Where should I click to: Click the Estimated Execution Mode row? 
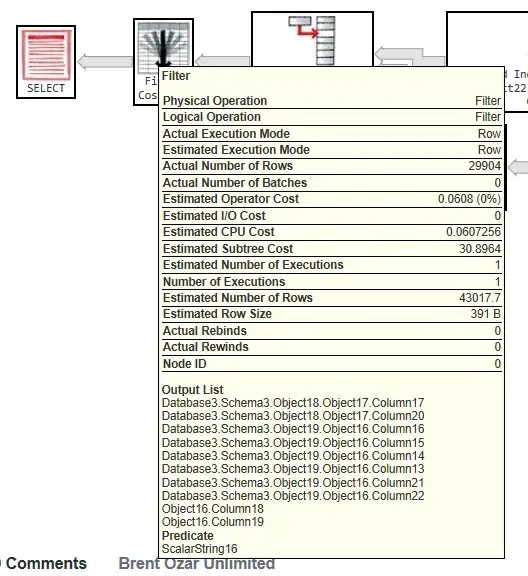click(332, 150)
